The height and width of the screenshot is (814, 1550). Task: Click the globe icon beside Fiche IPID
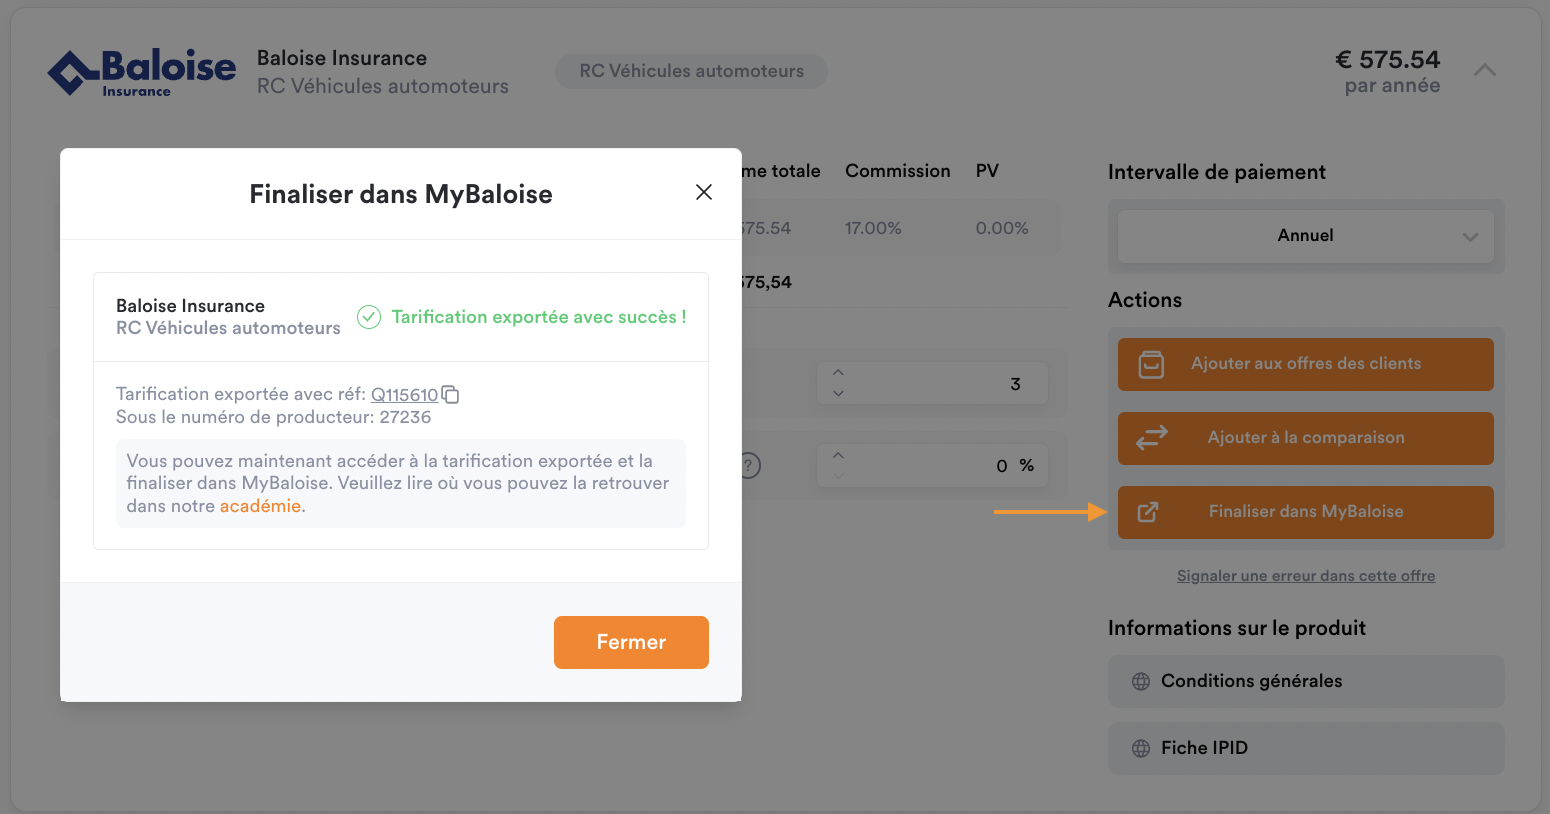[1141, 748]
